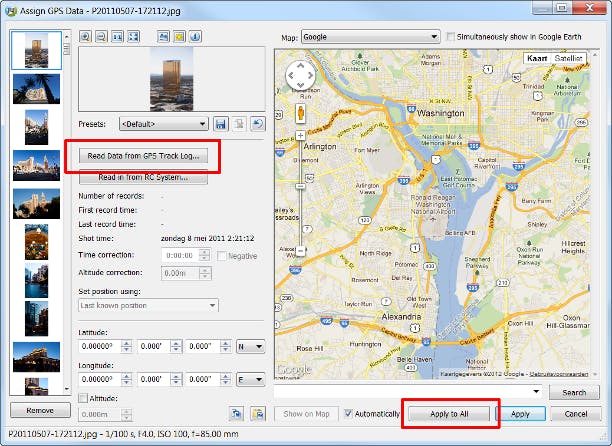
Task: Switch map to Satelliet view
Action: (568, 58)
